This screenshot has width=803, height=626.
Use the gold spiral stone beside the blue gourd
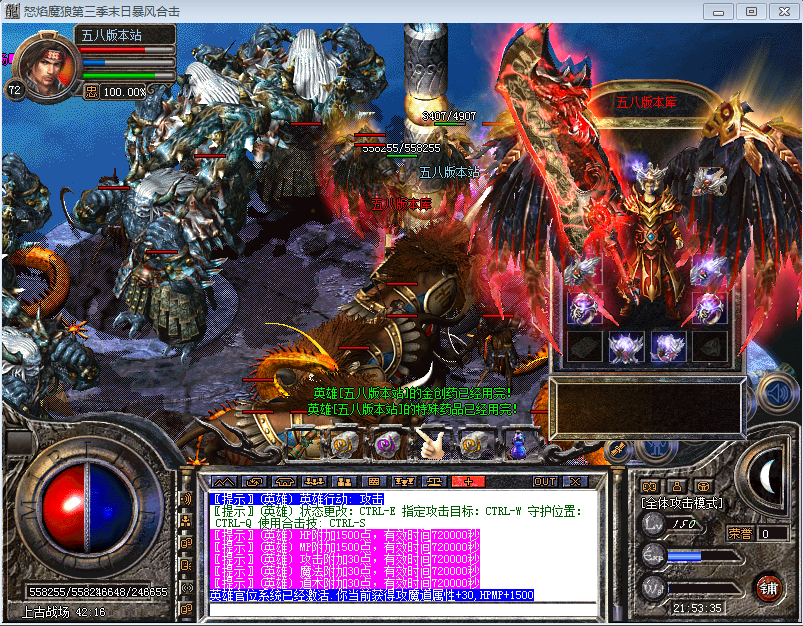pyautogui.click(x=475, y=444)
